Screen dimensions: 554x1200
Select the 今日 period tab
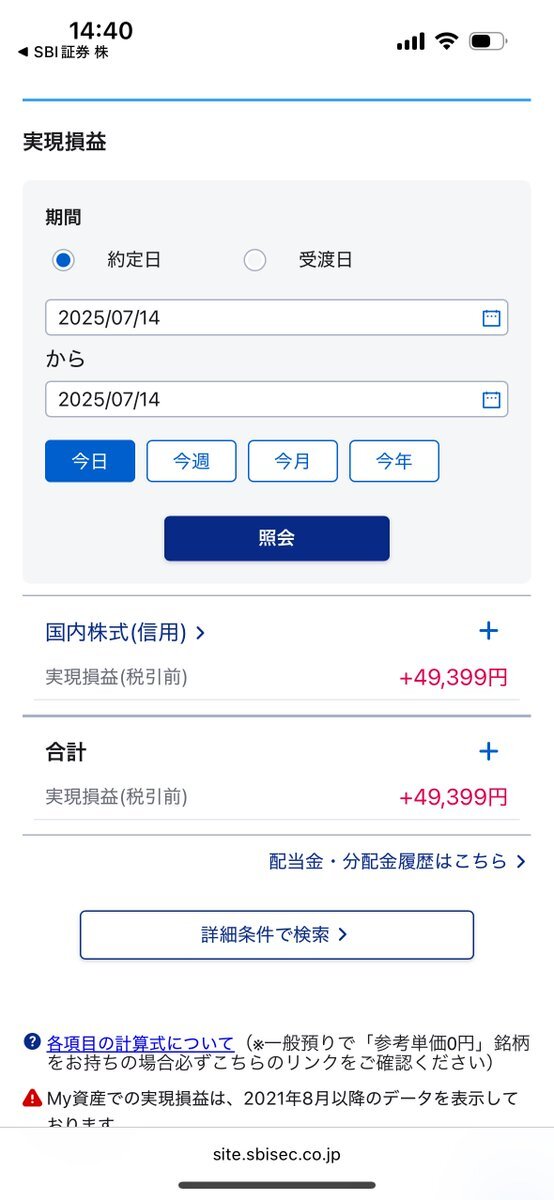[x=90, y=461]
